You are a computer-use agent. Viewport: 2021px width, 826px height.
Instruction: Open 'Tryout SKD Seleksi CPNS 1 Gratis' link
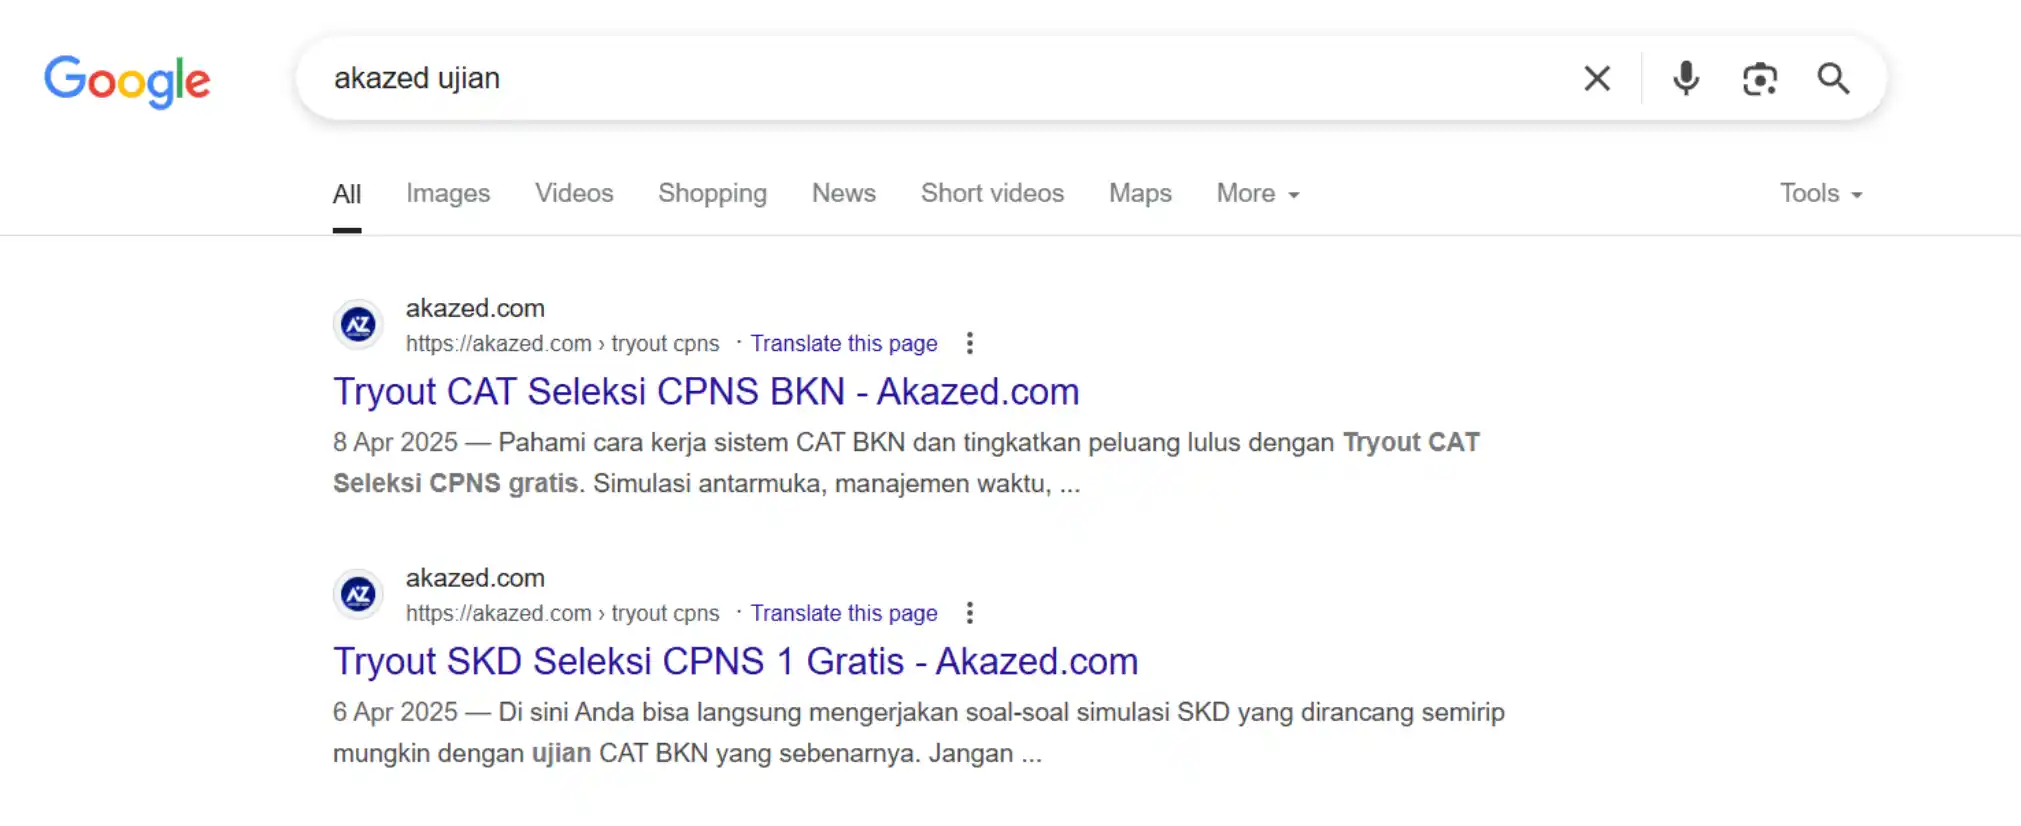(735, 662)
